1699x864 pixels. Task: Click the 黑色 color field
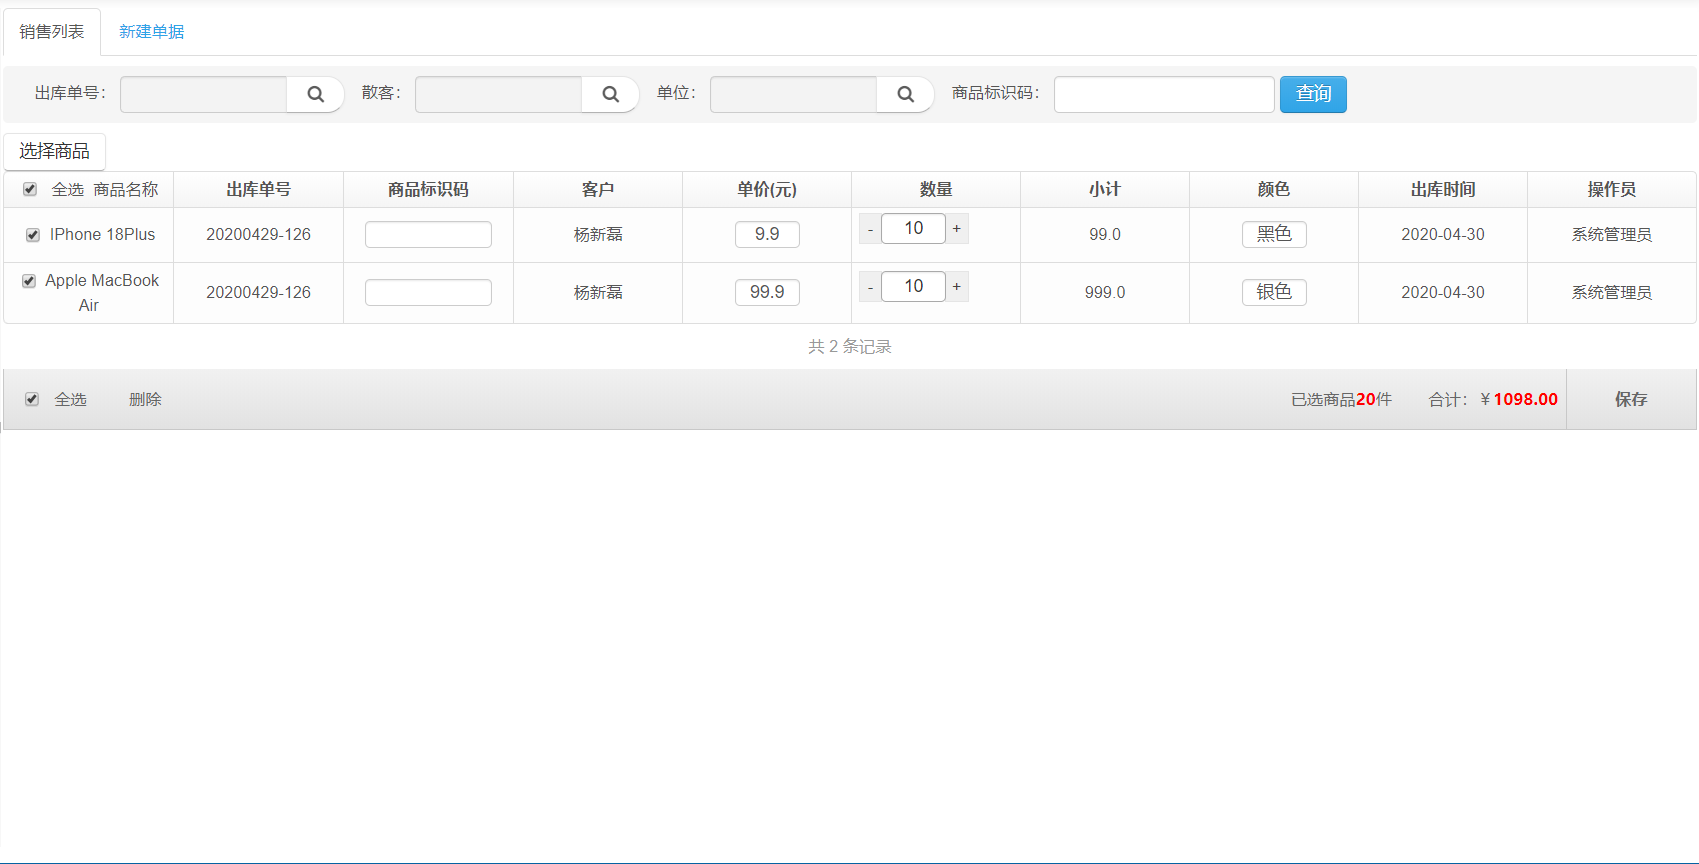point(1274,234)
